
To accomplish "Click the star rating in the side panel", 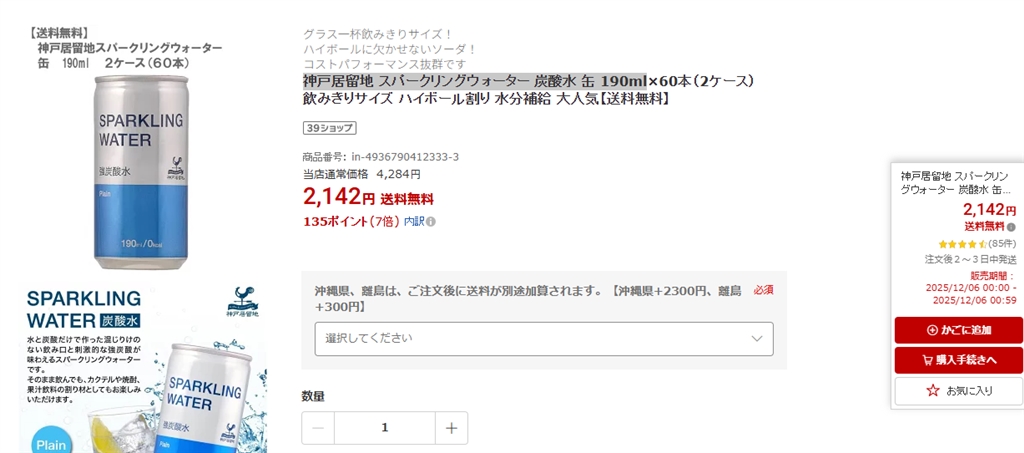I will click(x=962, y=244).
